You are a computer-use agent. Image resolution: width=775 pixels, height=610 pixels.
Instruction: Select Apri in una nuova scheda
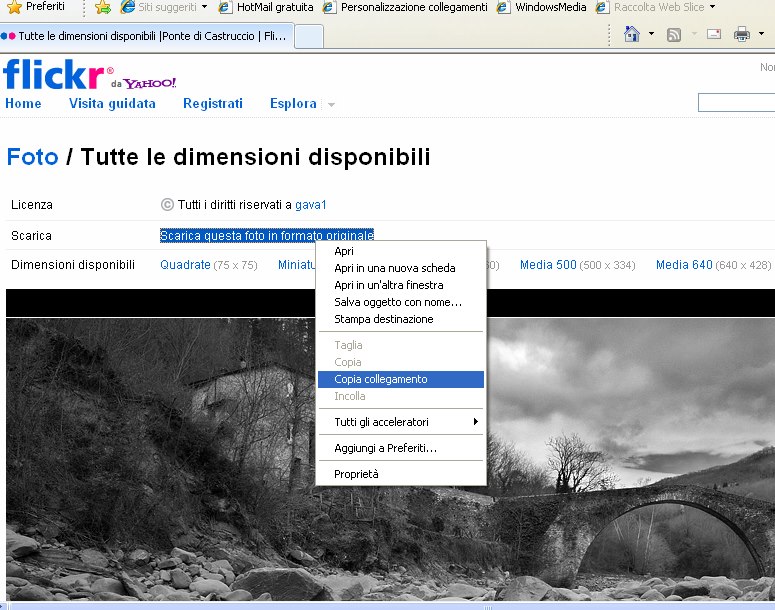394,268
